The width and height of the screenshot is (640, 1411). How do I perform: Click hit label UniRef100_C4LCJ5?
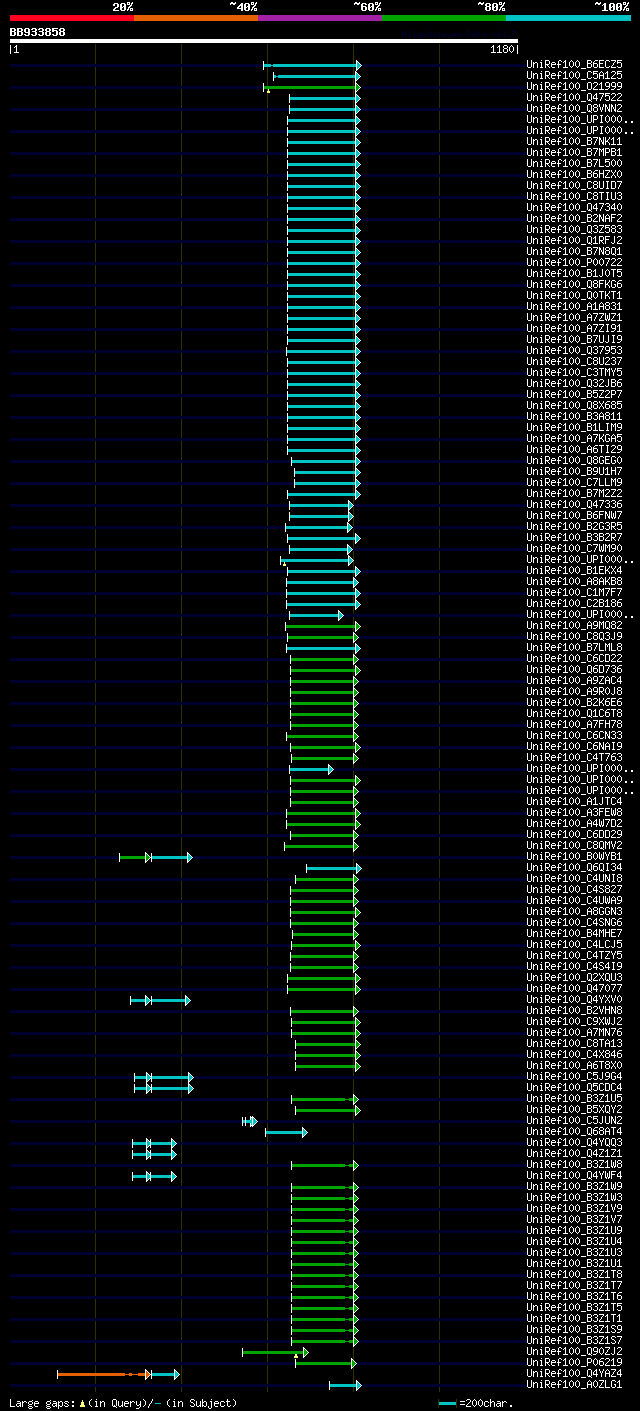click(x=574, y=944)
